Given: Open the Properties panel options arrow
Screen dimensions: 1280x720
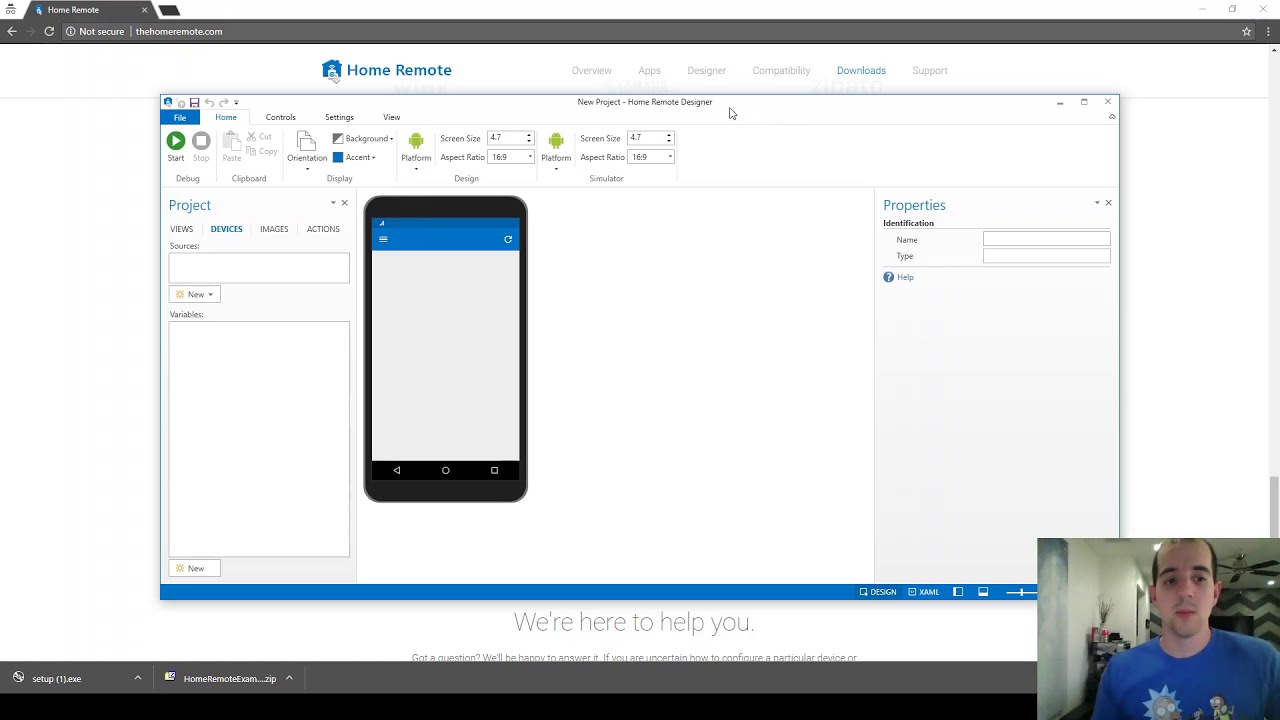Looking at the screenshot, I should click(1097, 203).
